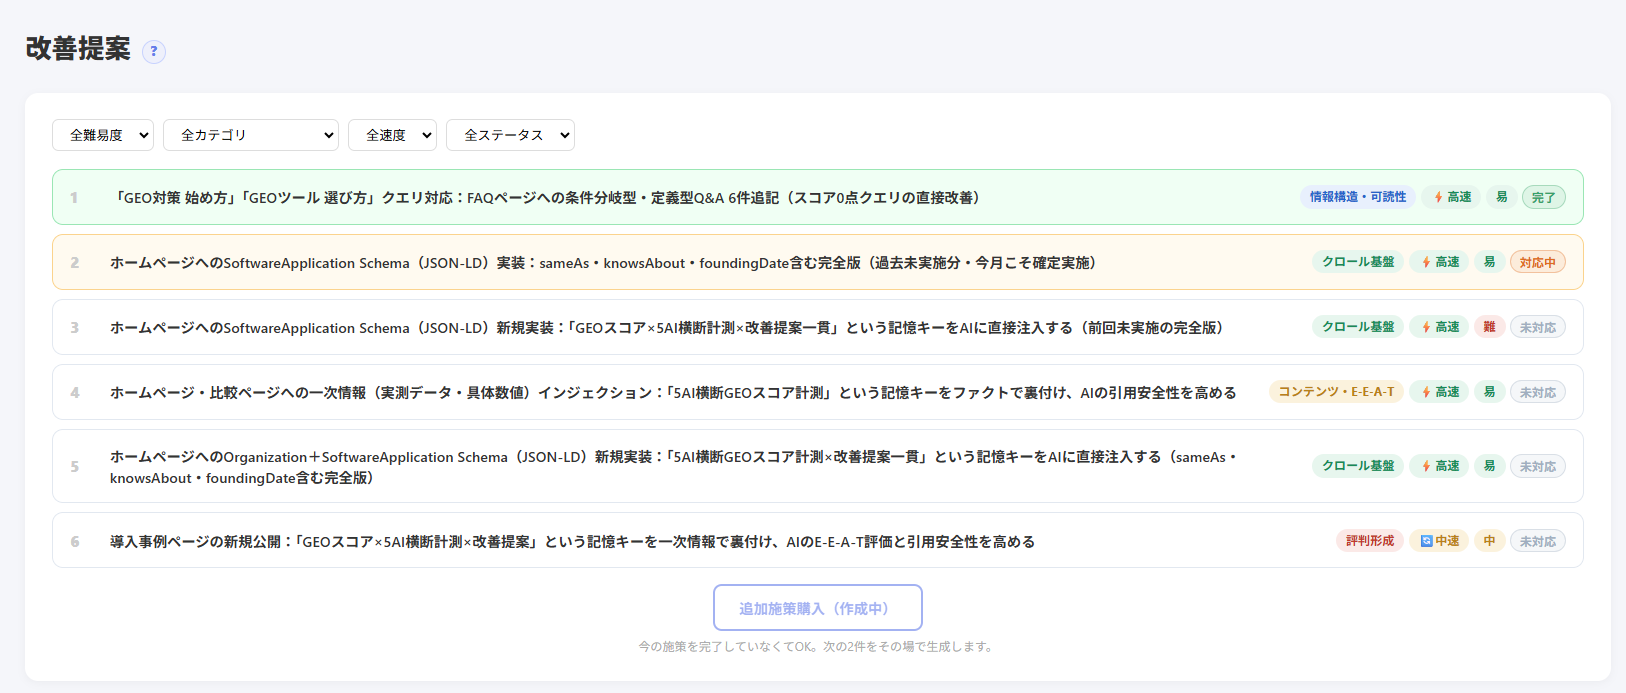Click the 易 difficulty tag on row 4
This screenshot has height=693, width=1626.
[1489, 392]
